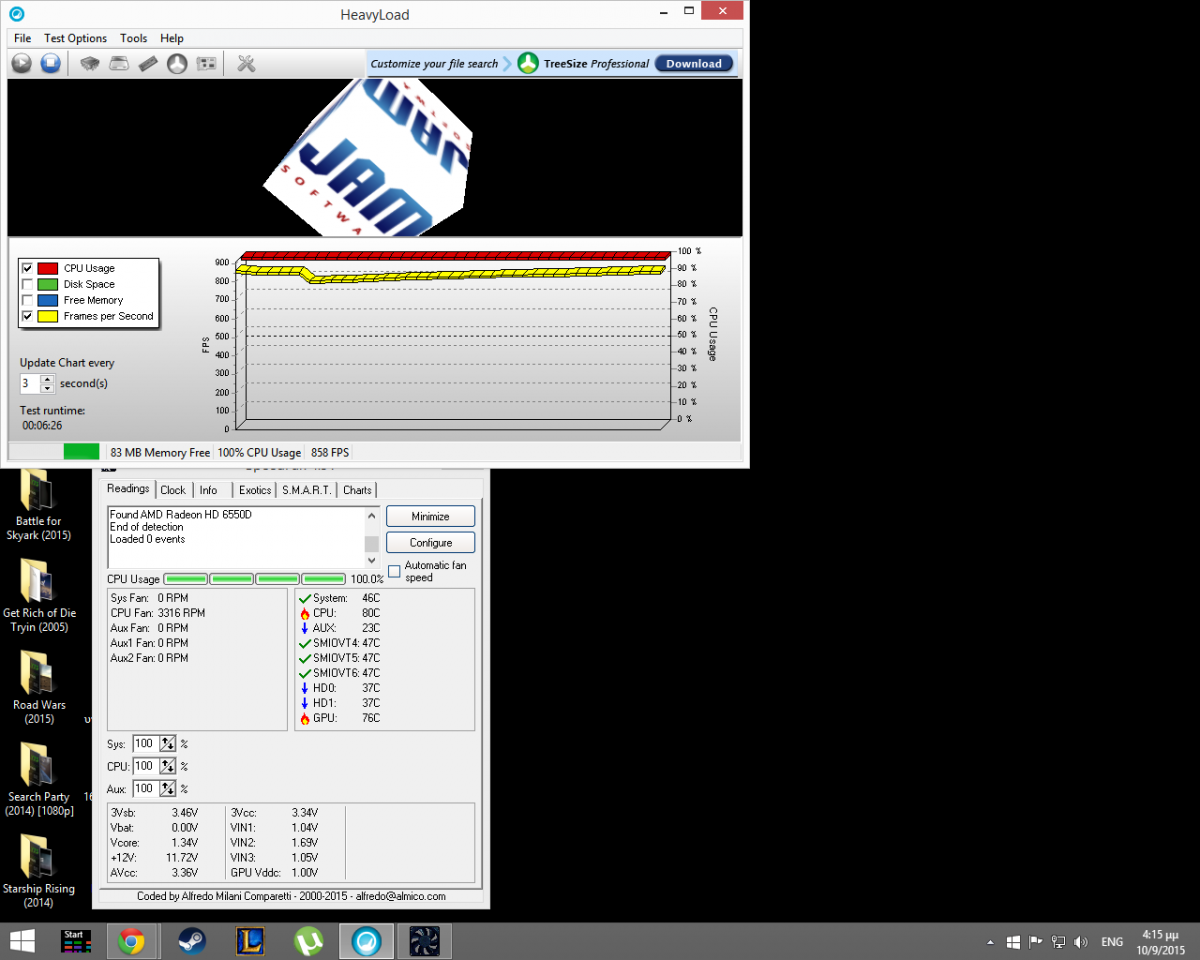Click HeavyLoad title bar app icon
Image resolution: width=1200 pixels, height=960 pixels.
17,14
